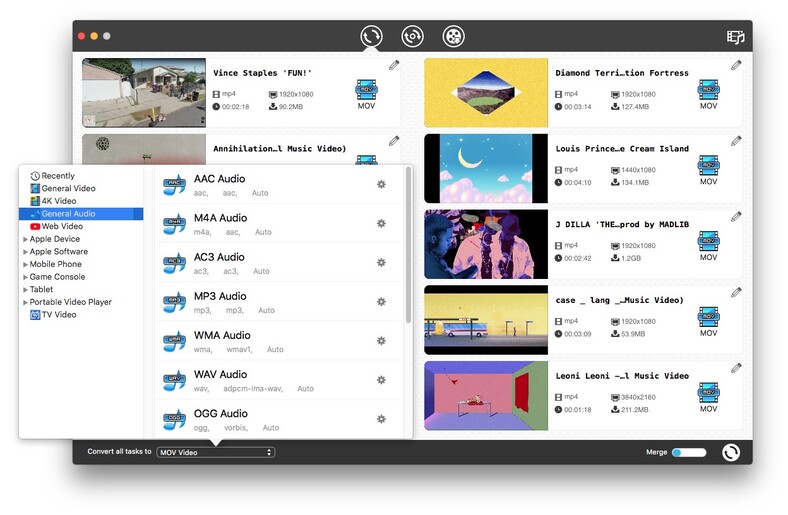
Task: Open the film reel toolbox icon in toolbar
Action: pos(453,36)
